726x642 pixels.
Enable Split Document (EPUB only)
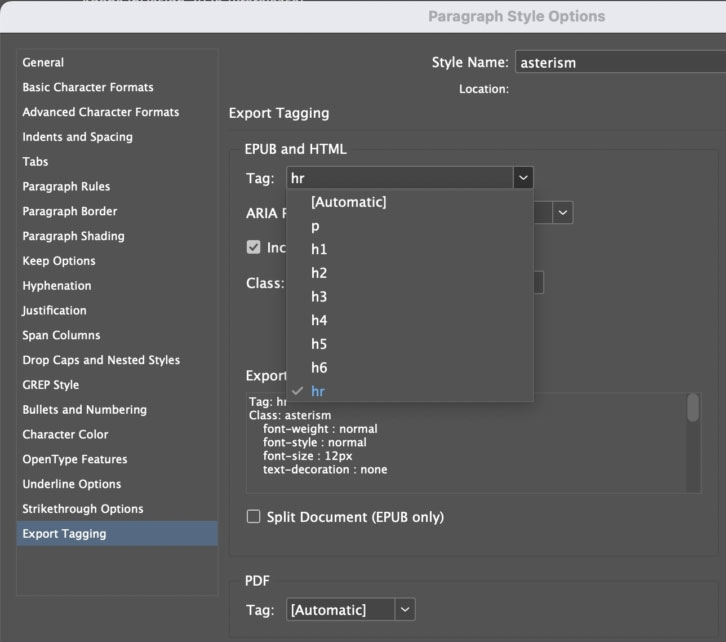(253, 517)
